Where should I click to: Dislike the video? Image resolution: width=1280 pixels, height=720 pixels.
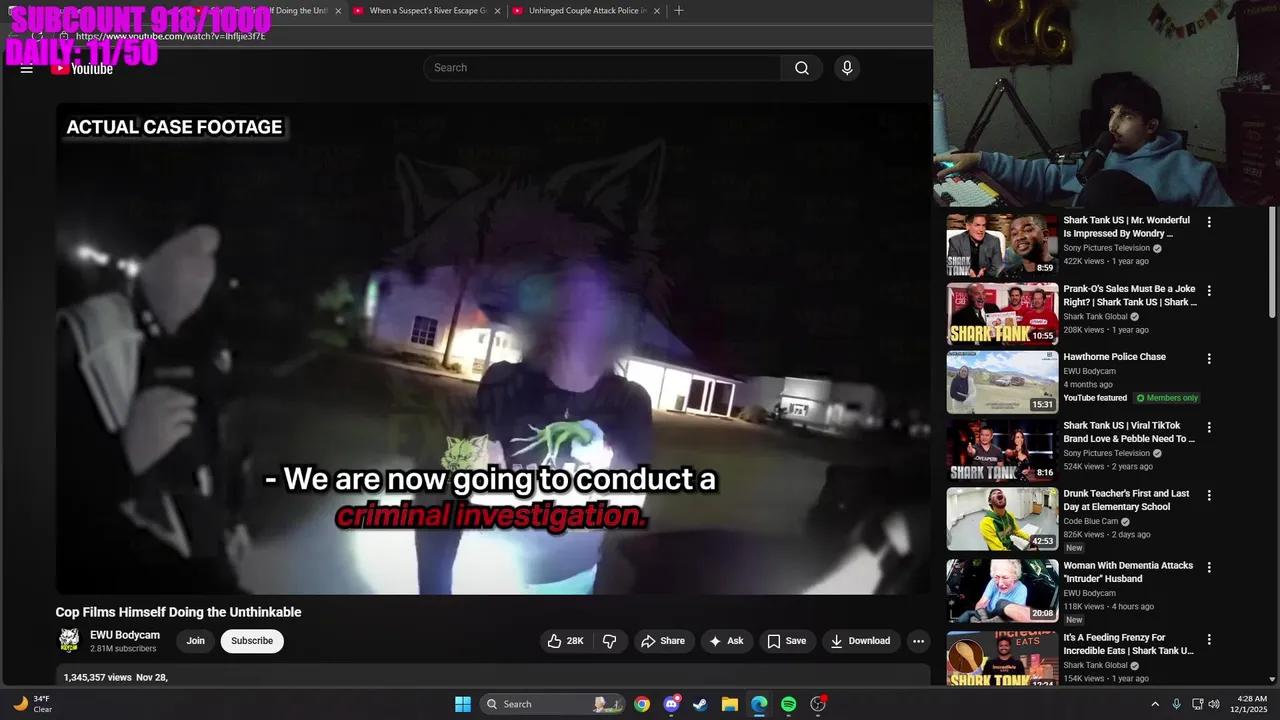(610, 640)
